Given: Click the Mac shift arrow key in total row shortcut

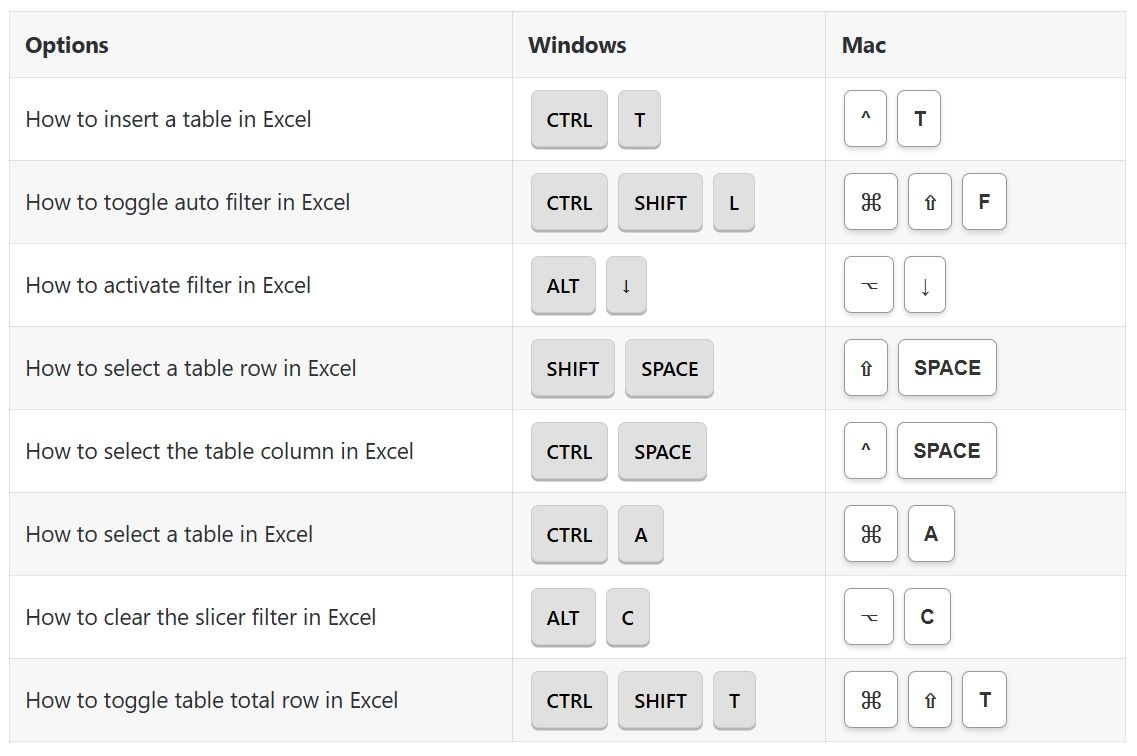Looking at the screenshot, I should (929, 700).
